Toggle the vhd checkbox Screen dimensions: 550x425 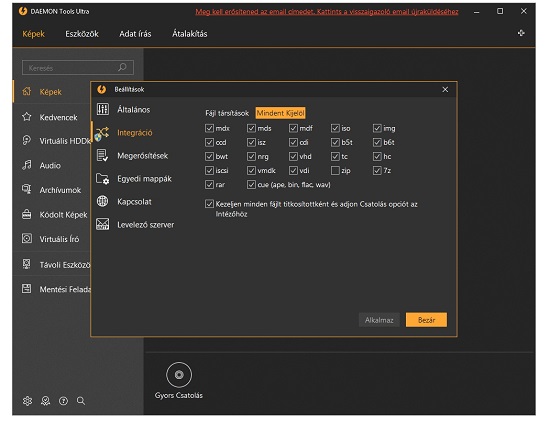click(293, 156)
